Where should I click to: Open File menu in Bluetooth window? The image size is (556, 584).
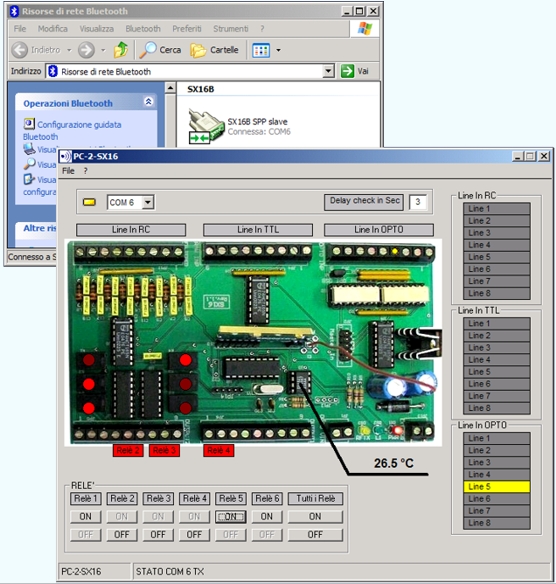click(x=20, y=29)
